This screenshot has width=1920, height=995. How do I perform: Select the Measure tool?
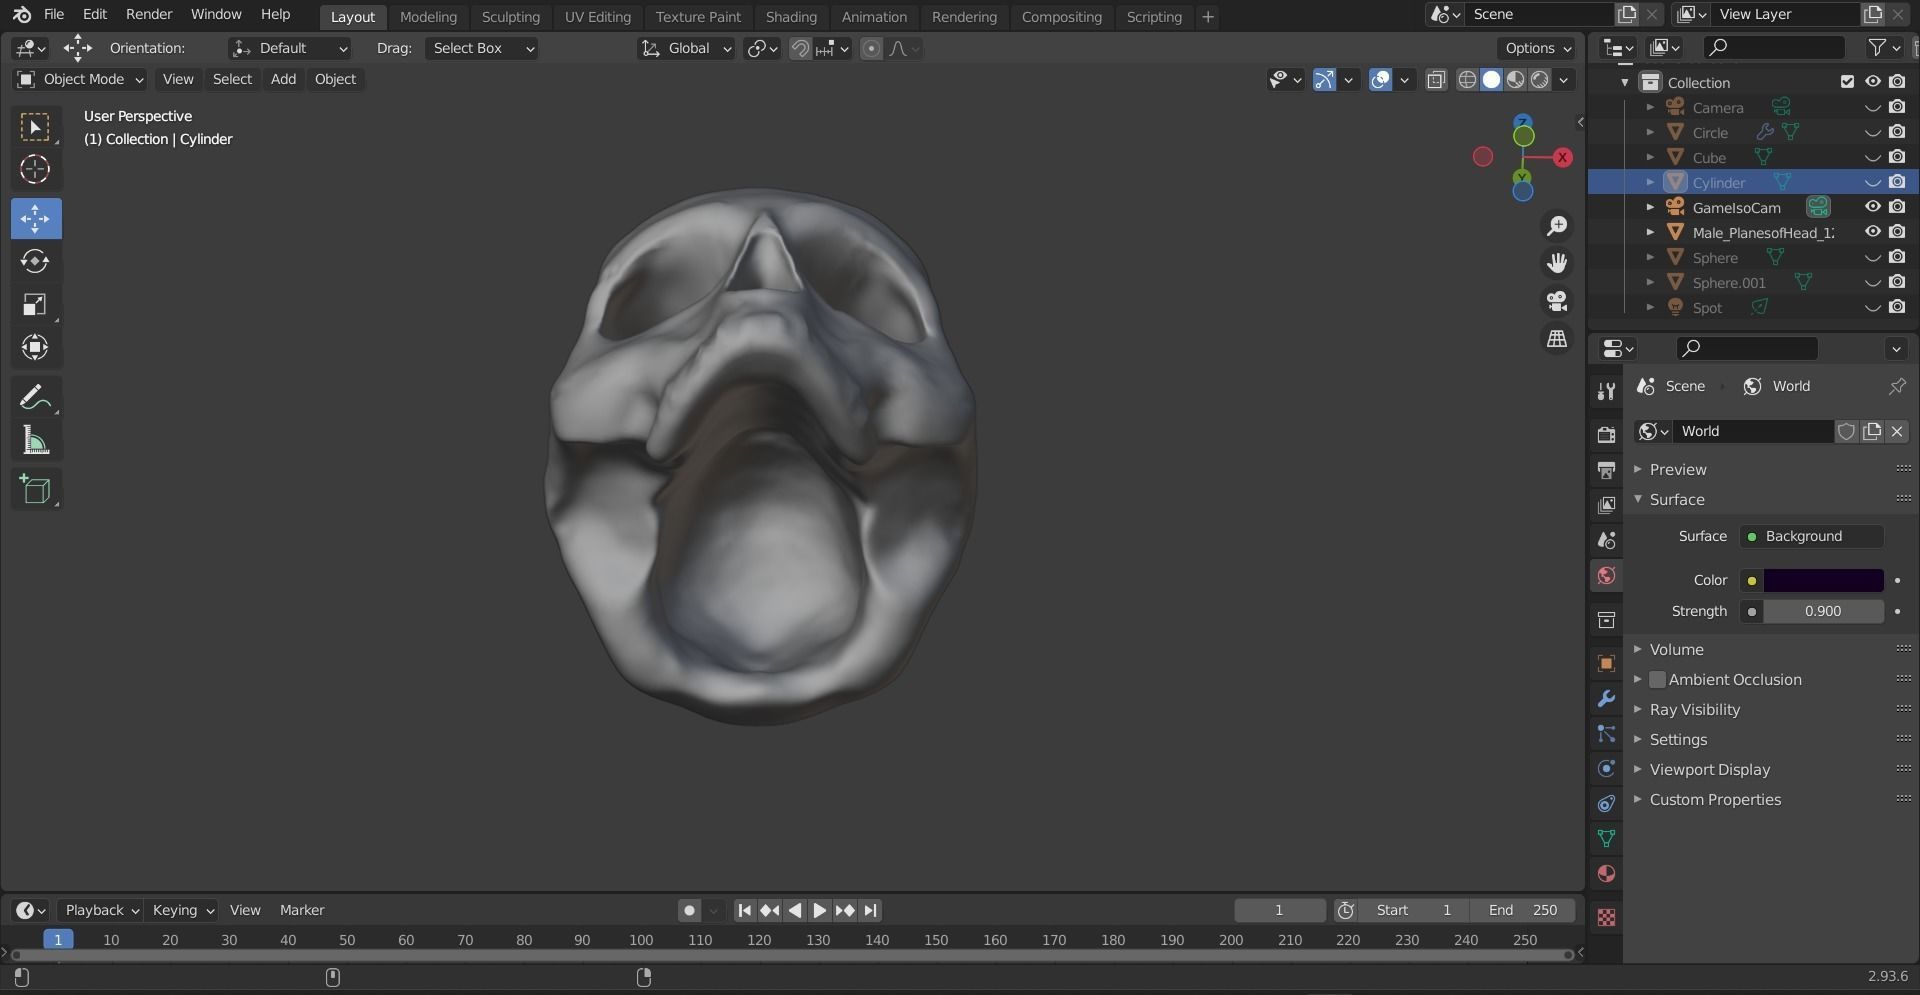click(x=35, y=440)
